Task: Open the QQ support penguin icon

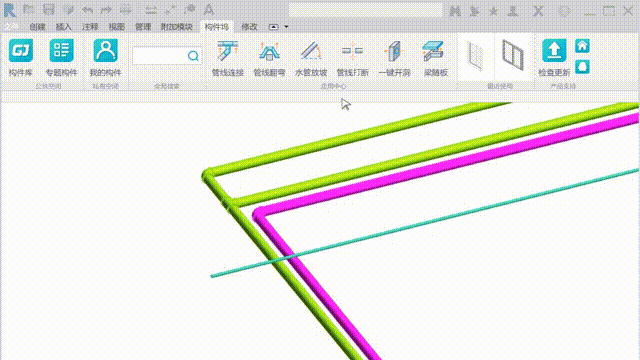Action: (582, 66)
